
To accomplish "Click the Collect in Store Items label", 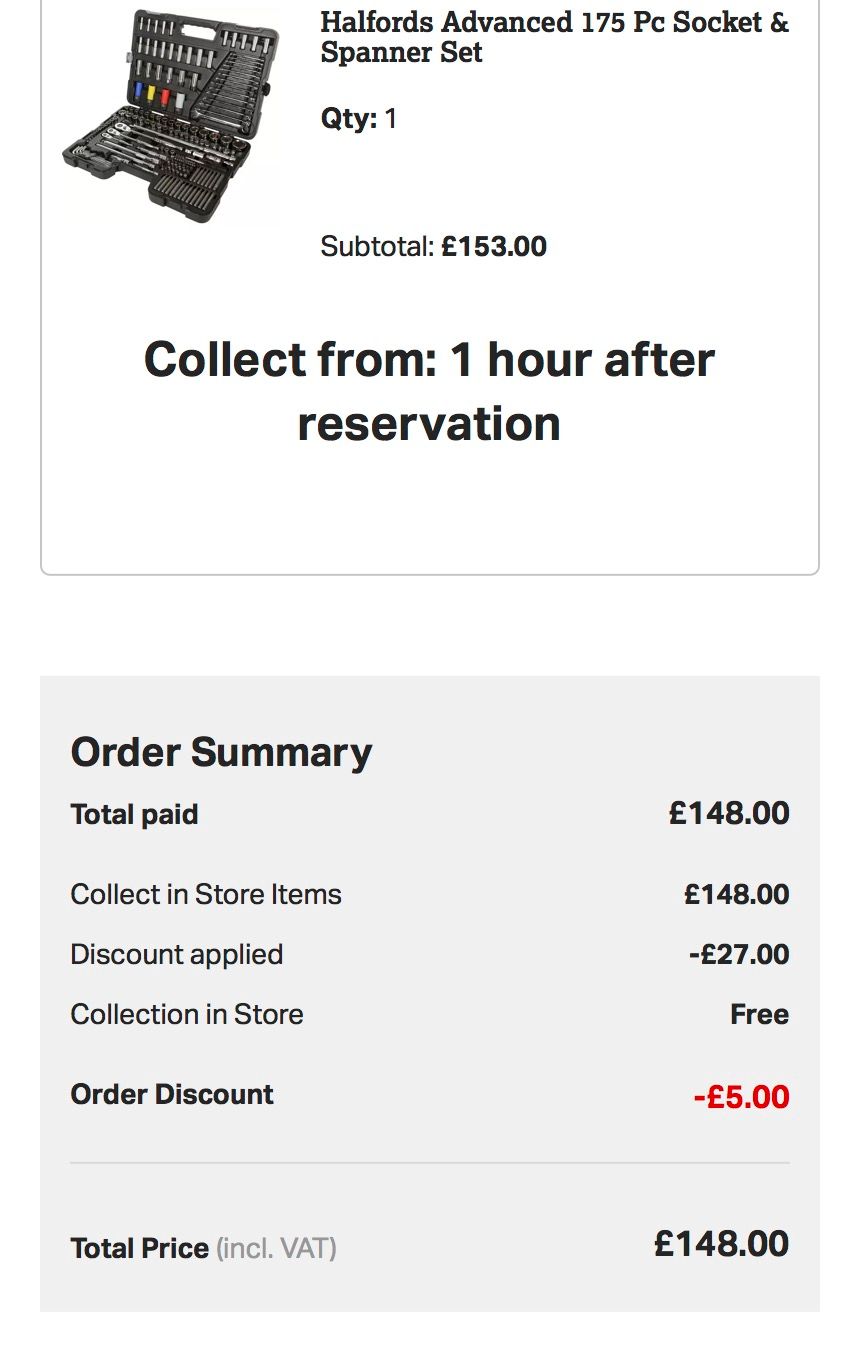I will click(206, 894).
